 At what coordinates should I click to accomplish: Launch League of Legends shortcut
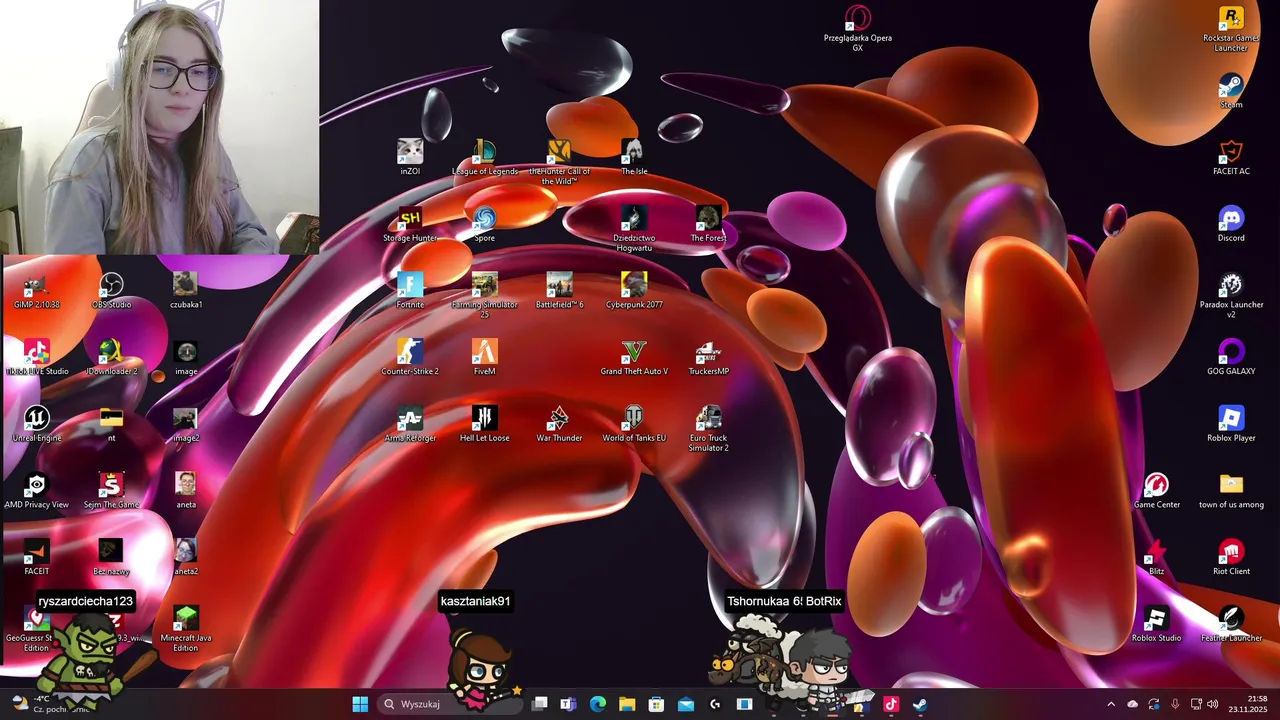coord(484,157)
